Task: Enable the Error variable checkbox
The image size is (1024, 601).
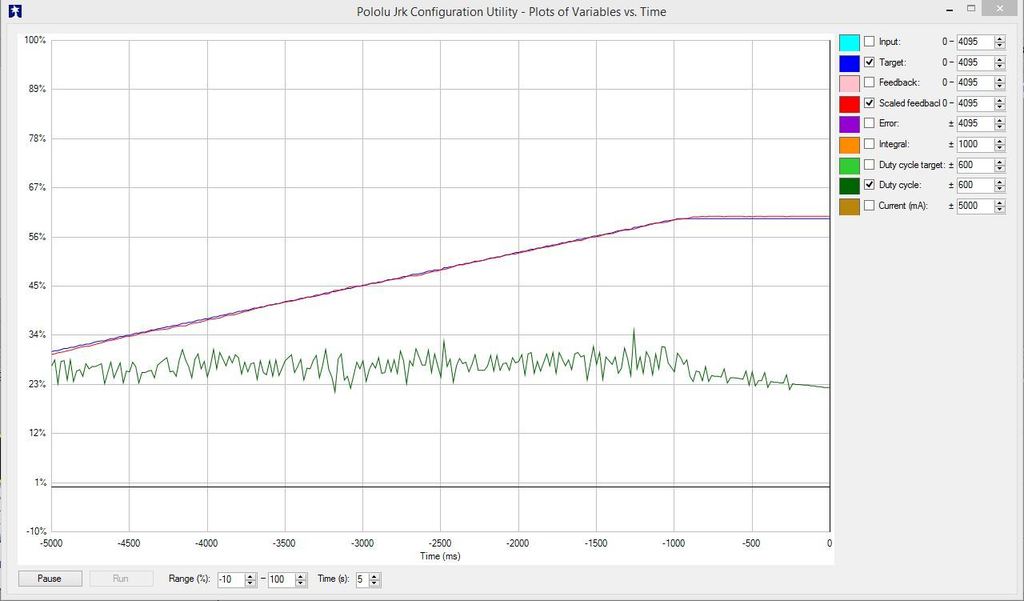Action: (x=869, y=123)
